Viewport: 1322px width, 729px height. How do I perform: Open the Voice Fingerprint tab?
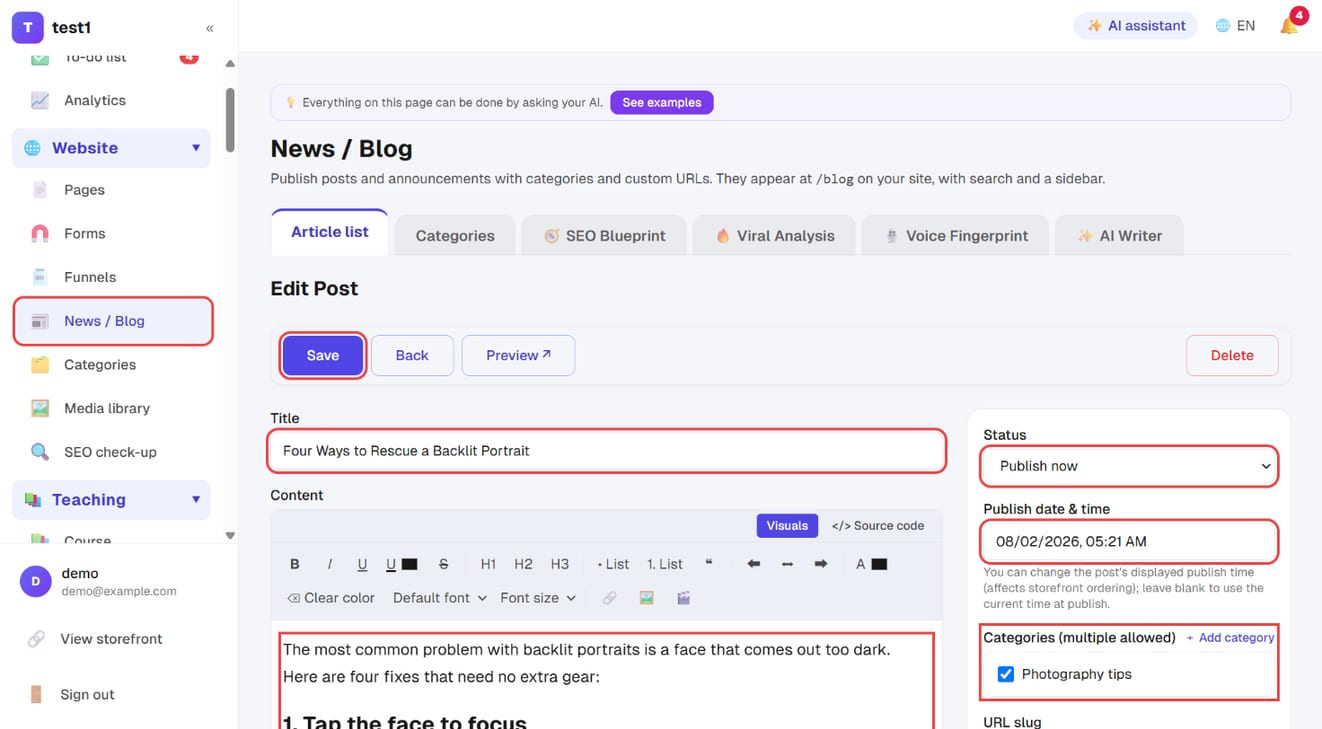point(955,236)
